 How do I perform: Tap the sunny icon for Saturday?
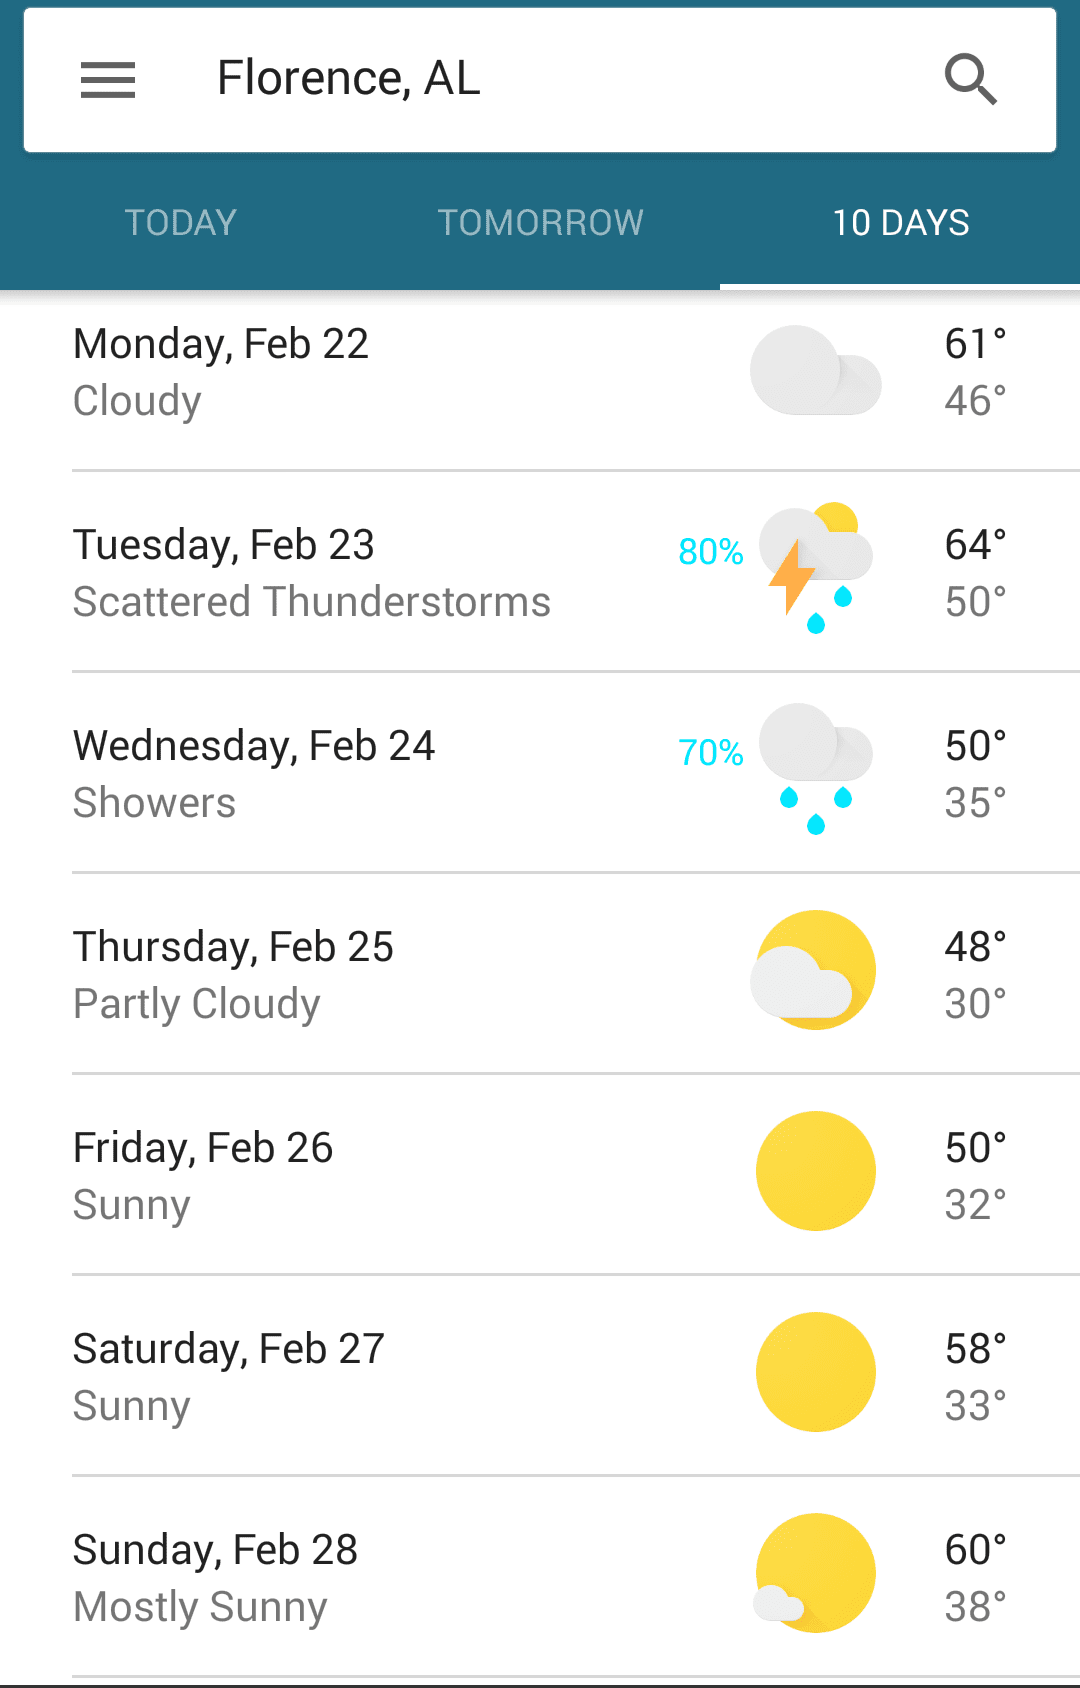point(815,1372)
